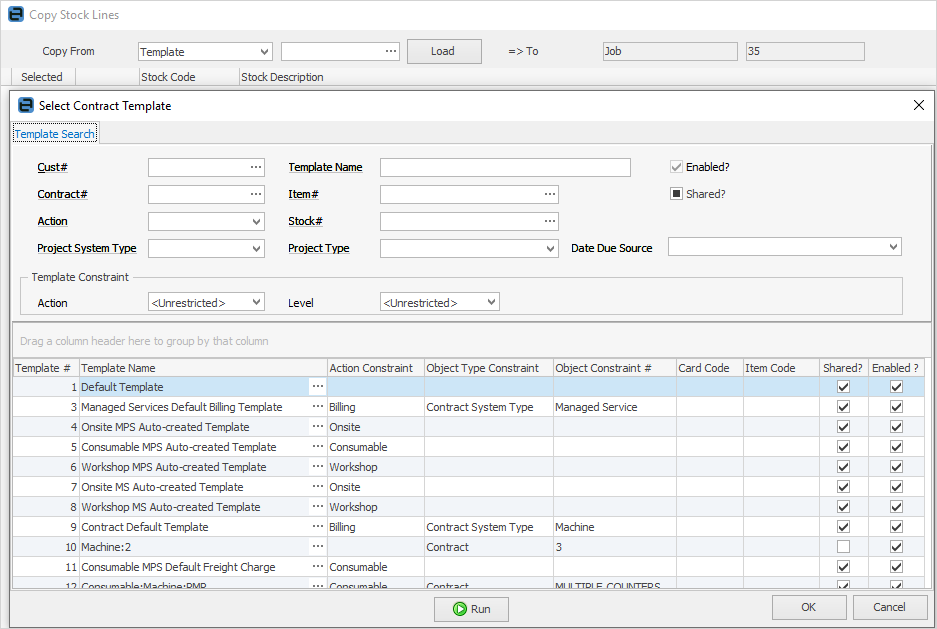Click ellipsis for Contract Default Template row
This screenshot has height=629, width=937.
tap(318, 527)
